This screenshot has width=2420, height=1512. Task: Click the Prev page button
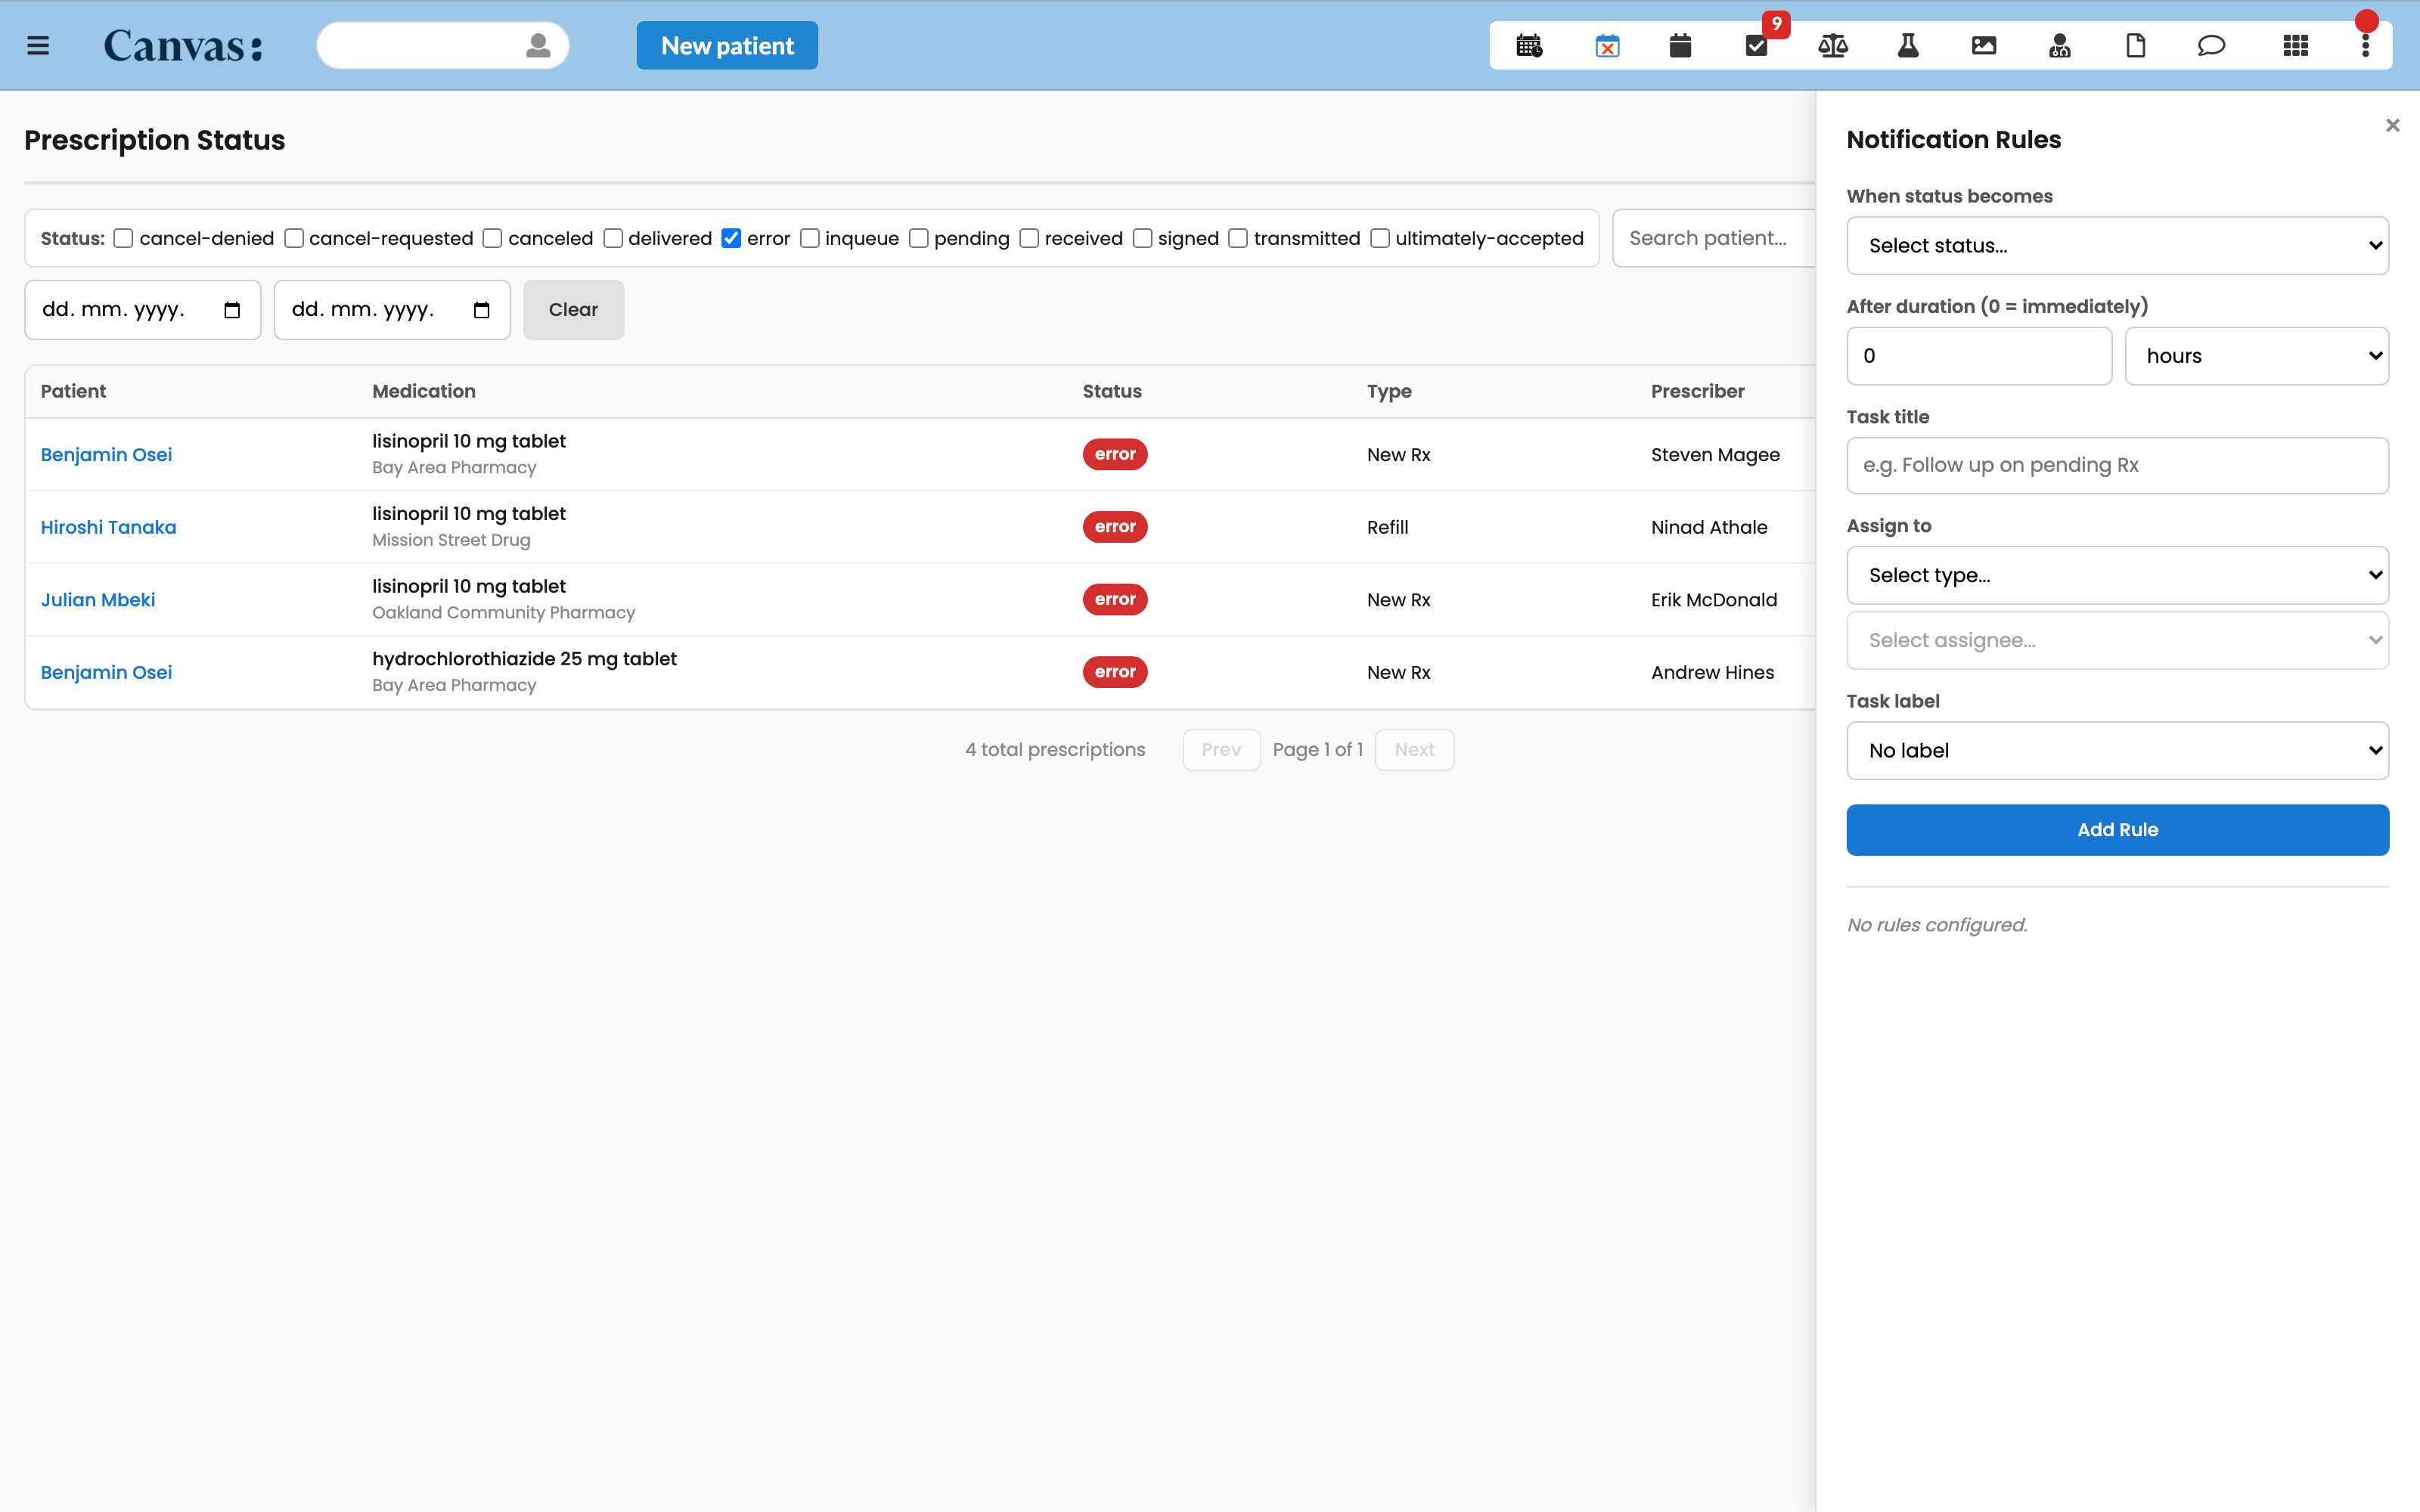pyautogui.click(x=1221, y=750)
